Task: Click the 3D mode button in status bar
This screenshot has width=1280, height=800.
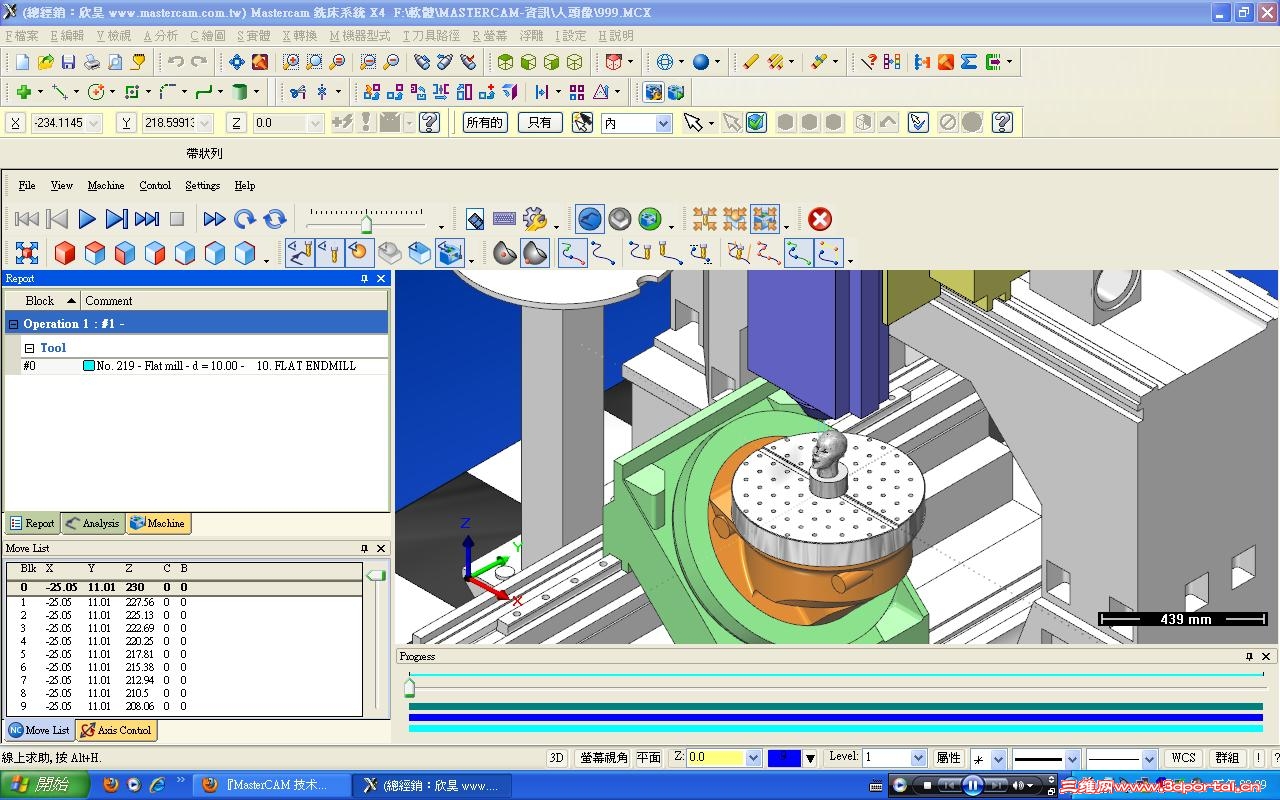Action: pyautogui.click(x=557, y=758)
